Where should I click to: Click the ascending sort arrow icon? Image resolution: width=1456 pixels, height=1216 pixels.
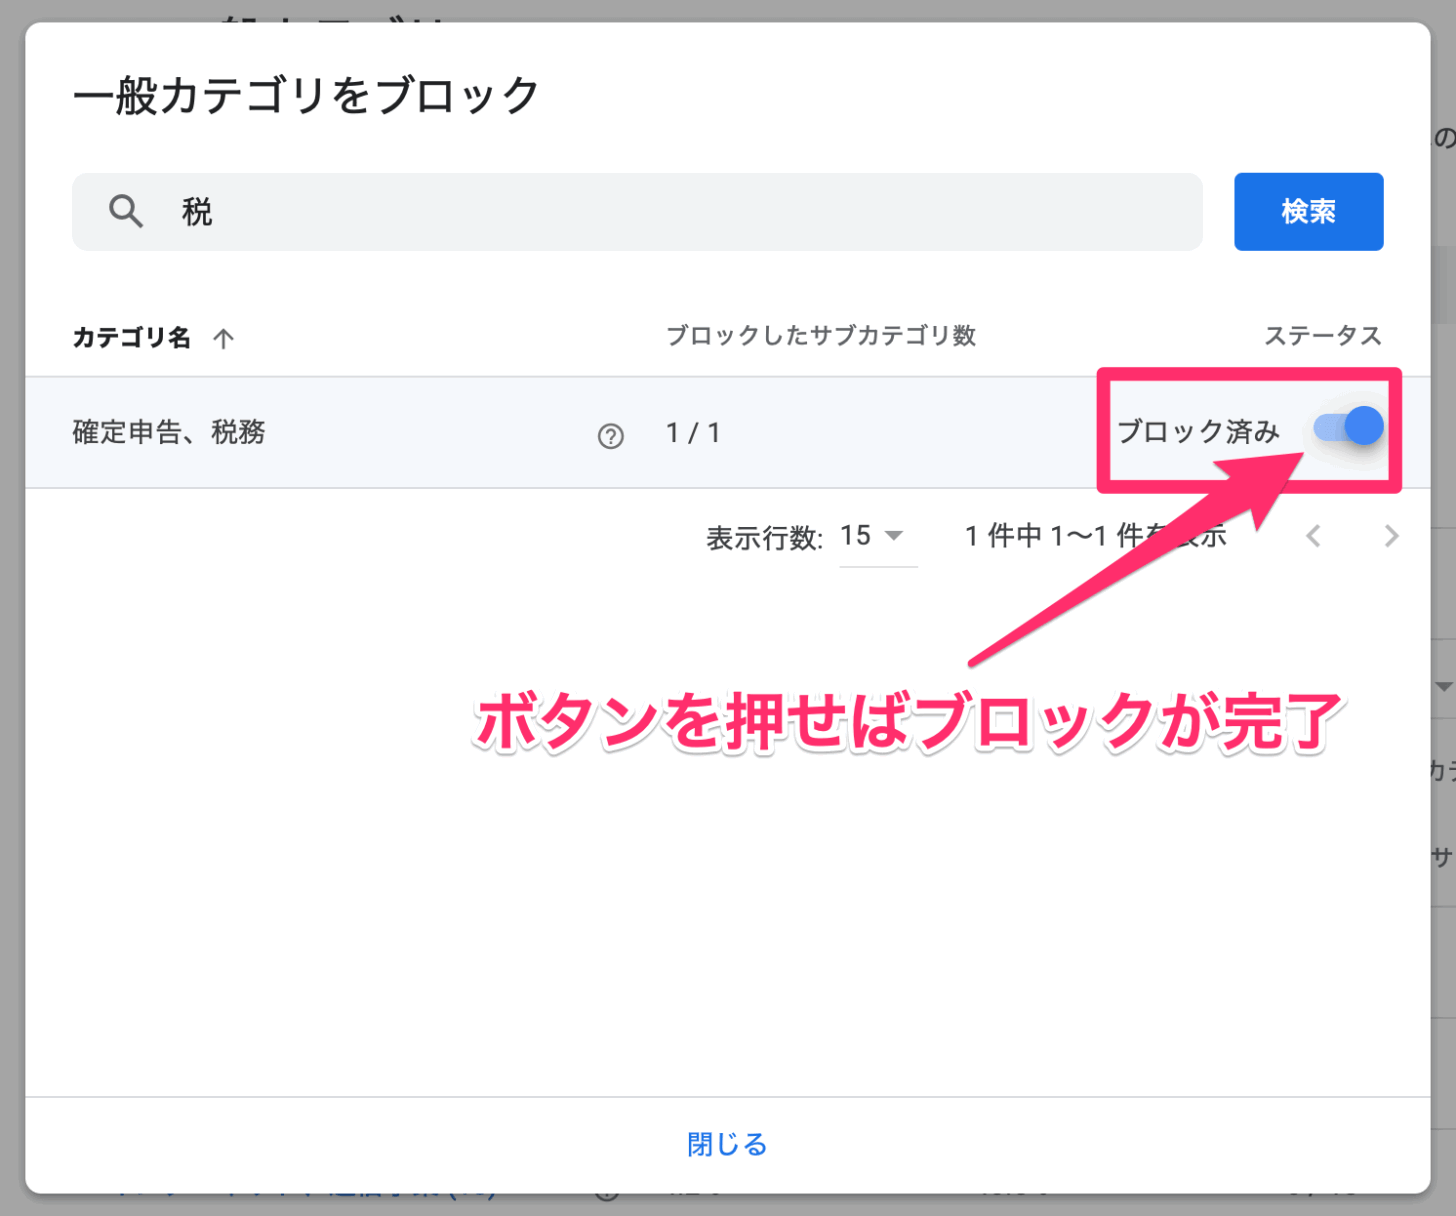click(x=223, y=339)
